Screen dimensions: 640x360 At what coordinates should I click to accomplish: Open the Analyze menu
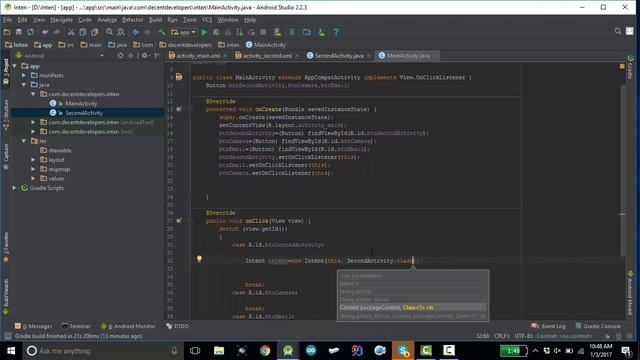(107, 20)
